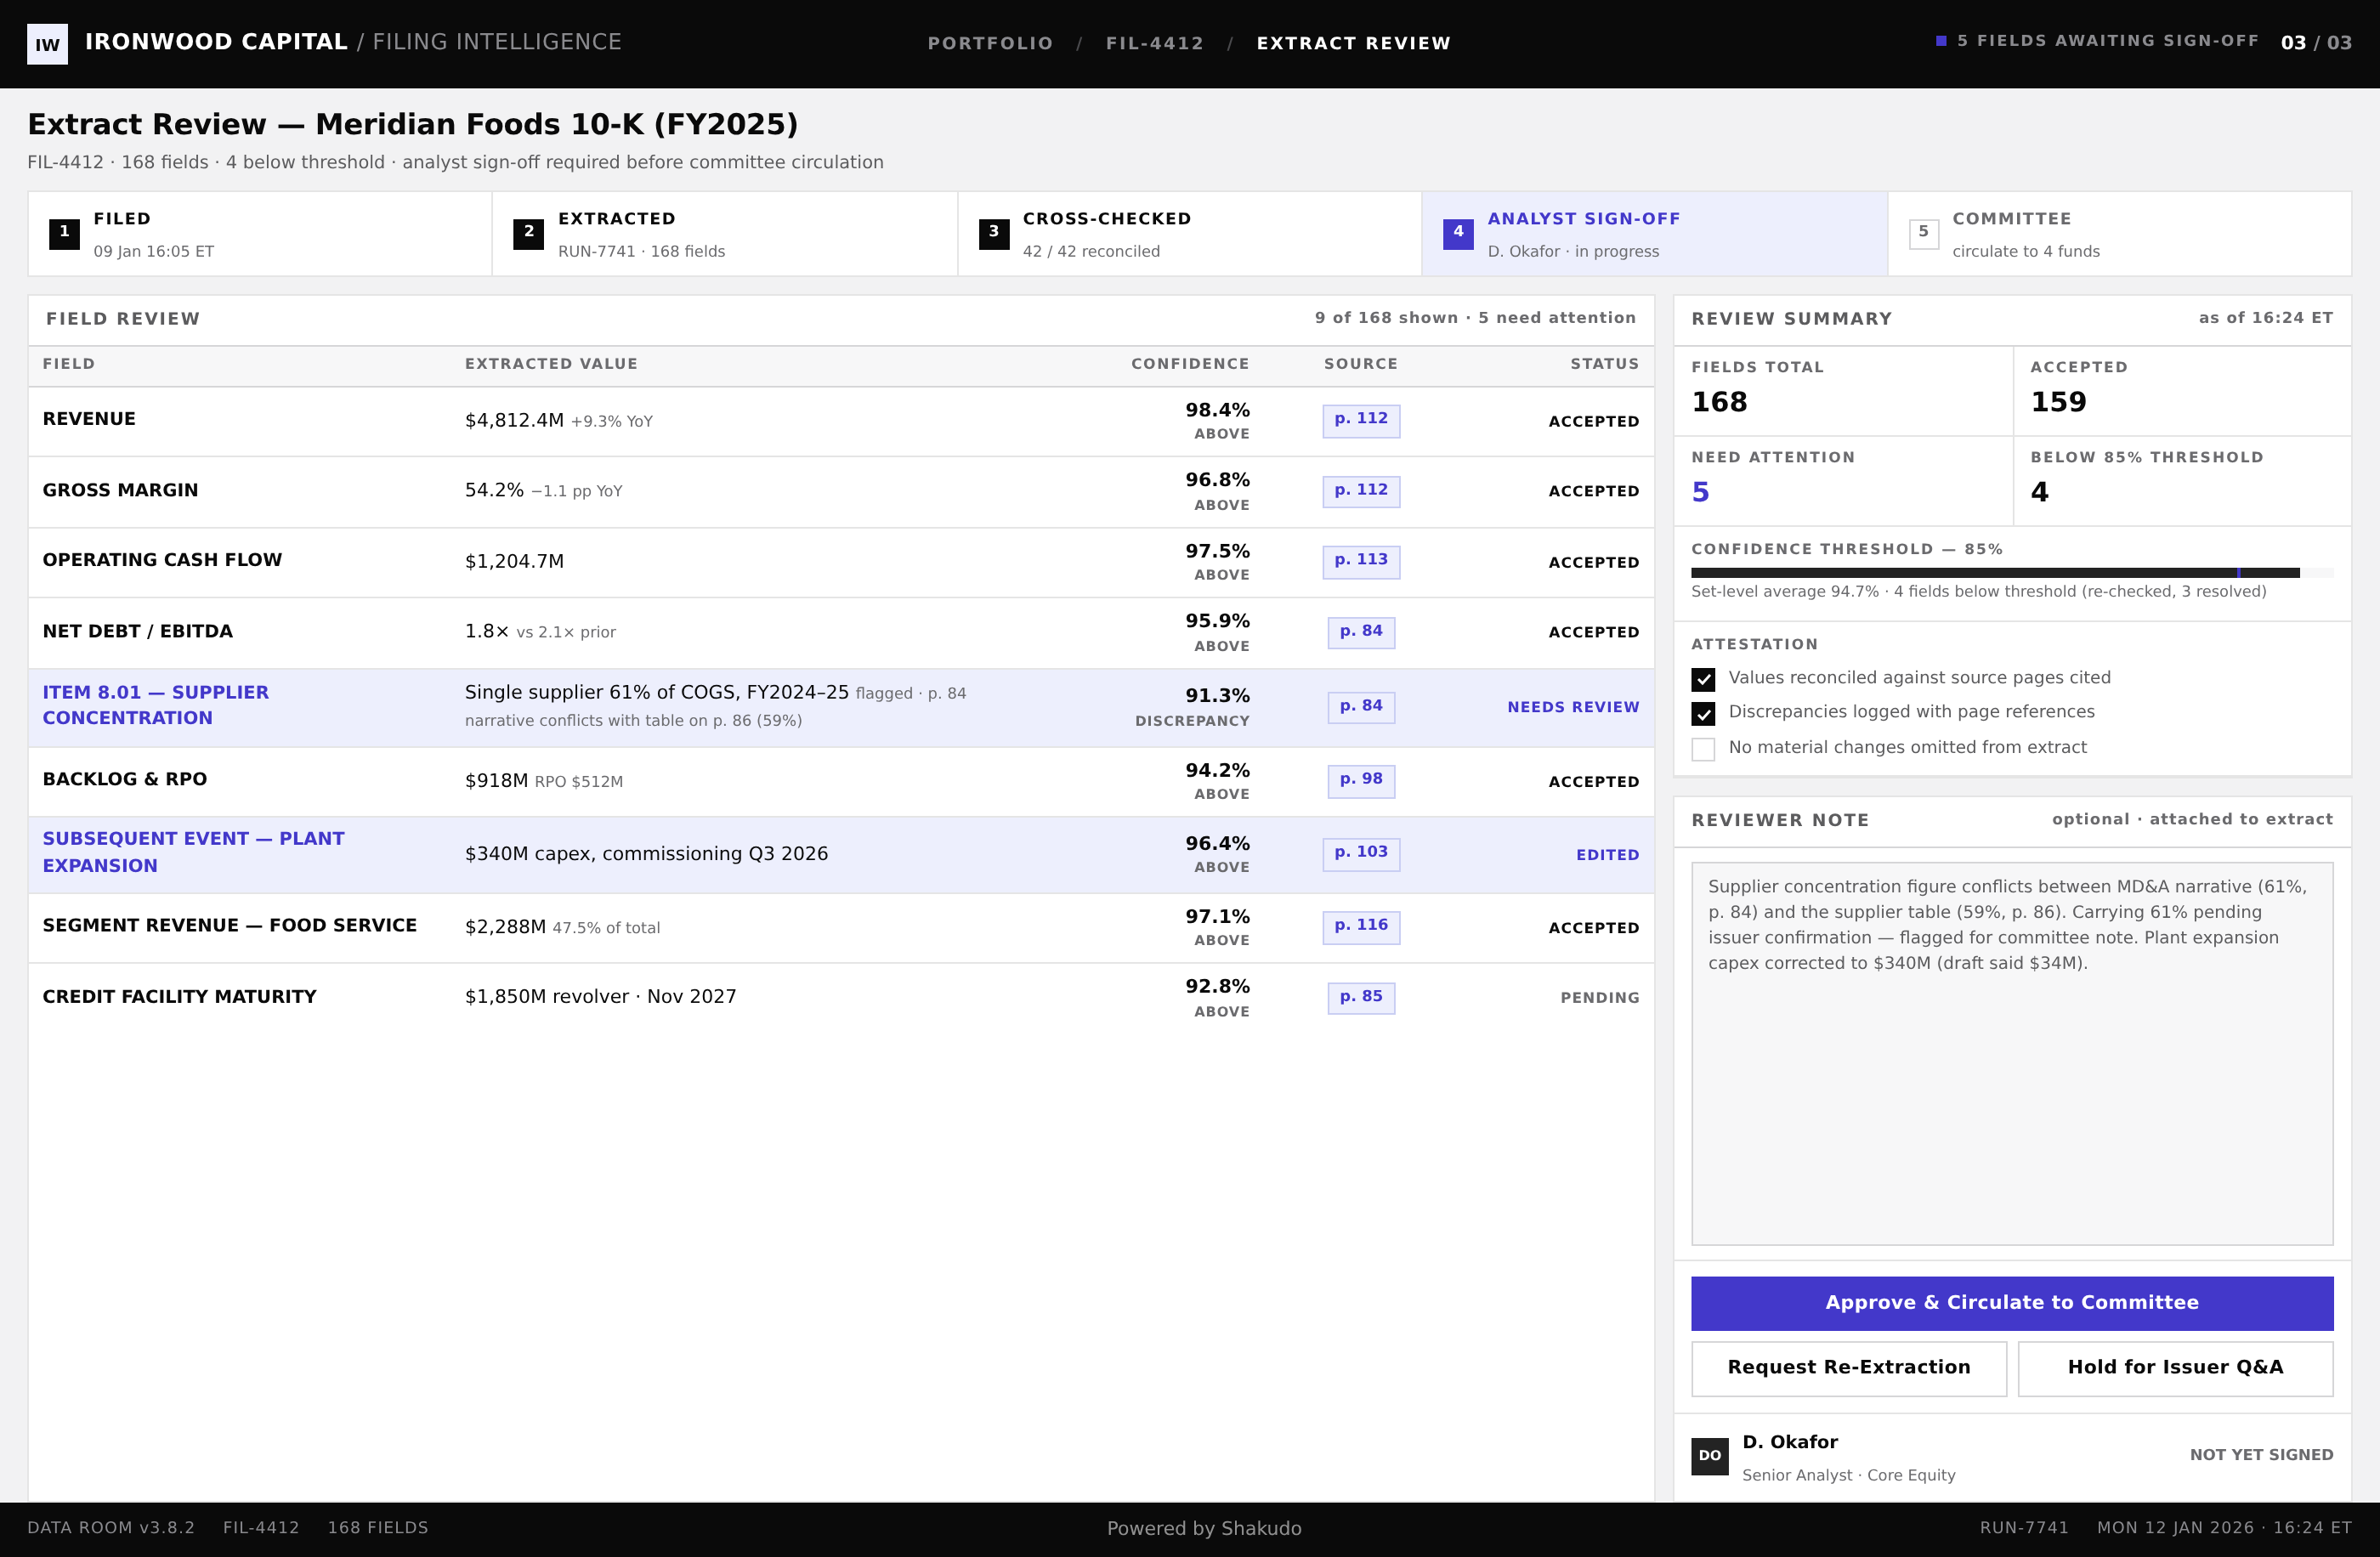Open source page p. 103 badge
2380x1557 pixels.
click(1361, 853)
